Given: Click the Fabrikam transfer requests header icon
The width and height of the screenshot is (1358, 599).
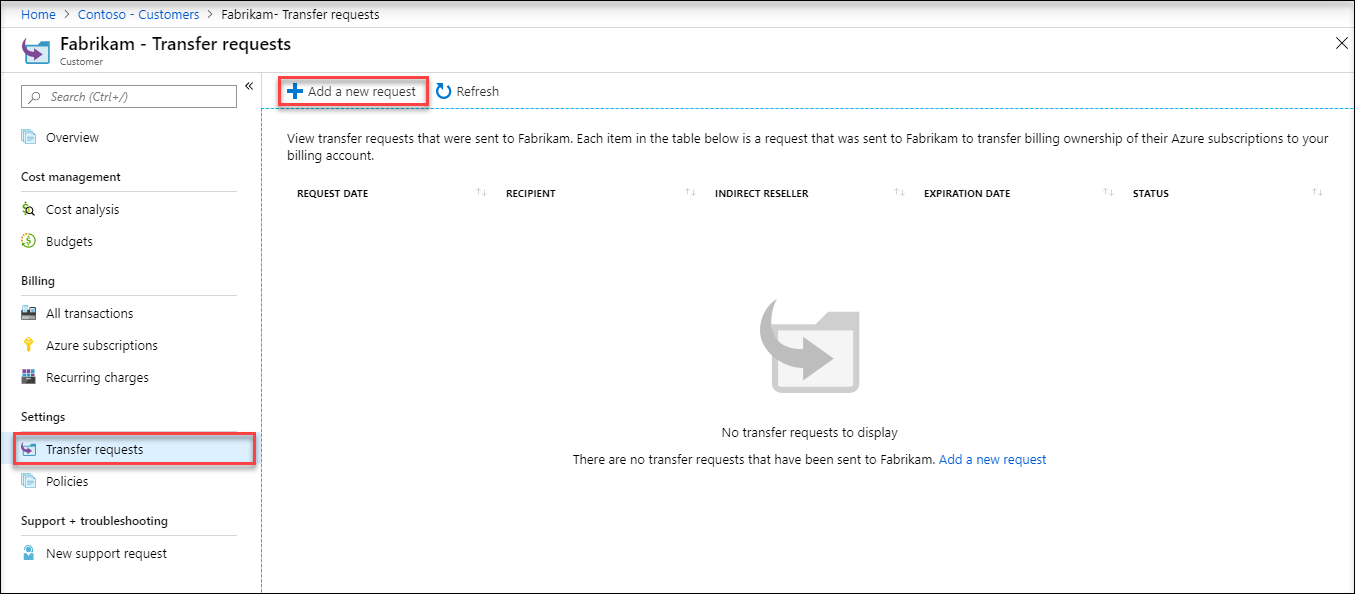Looking at the screenshot, I should [x=37, y=51].
